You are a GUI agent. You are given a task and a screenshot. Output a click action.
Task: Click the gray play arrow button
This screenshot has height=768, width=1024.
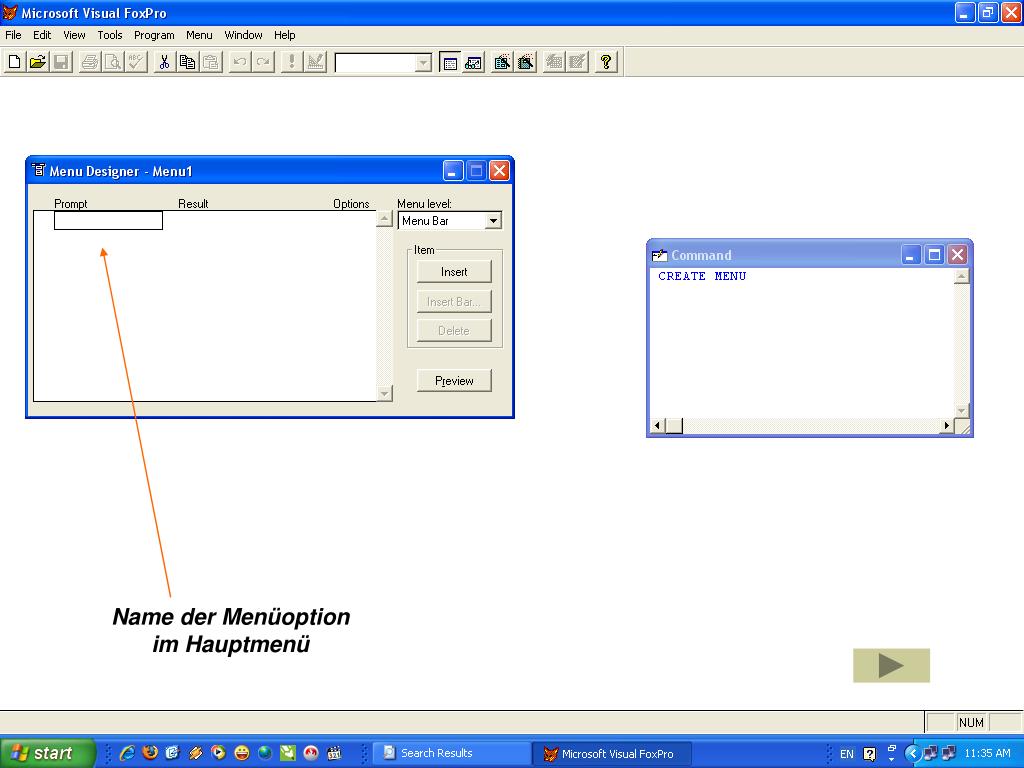pyautogui.click(x=891, y=665)
